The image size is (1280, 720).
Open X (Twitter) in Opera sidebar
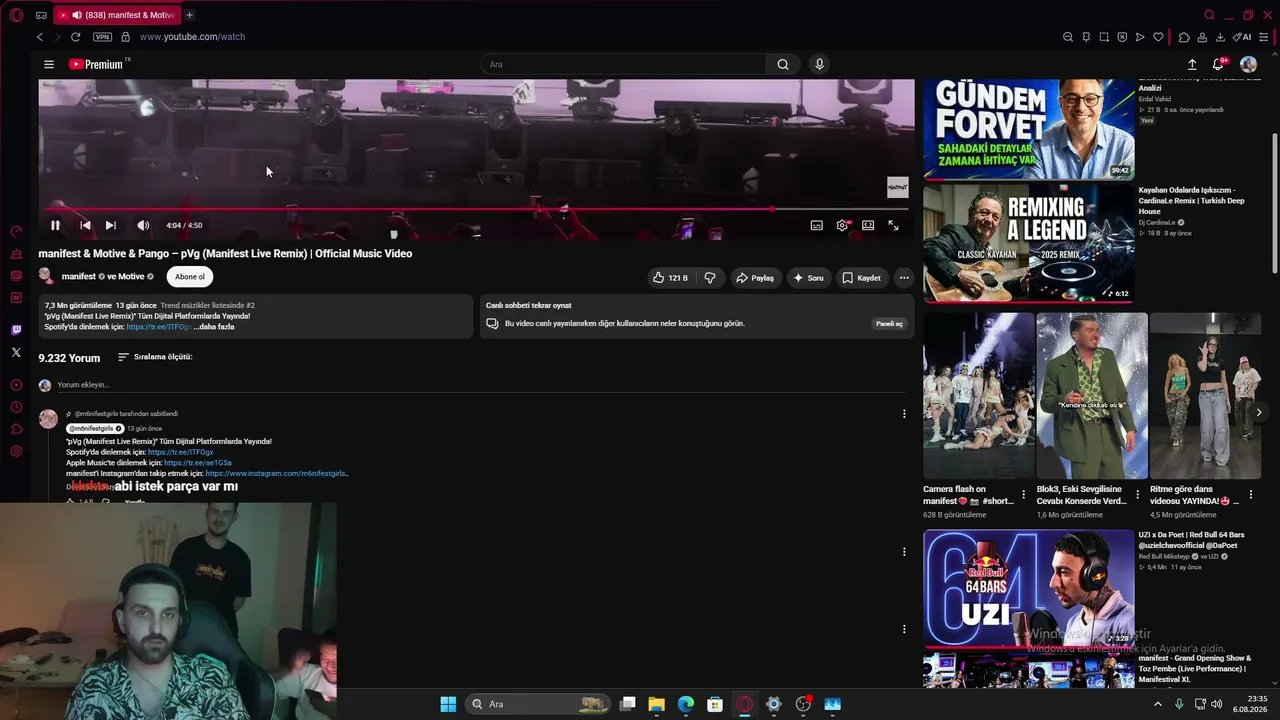pyautogui.click(x=16, y=352)
